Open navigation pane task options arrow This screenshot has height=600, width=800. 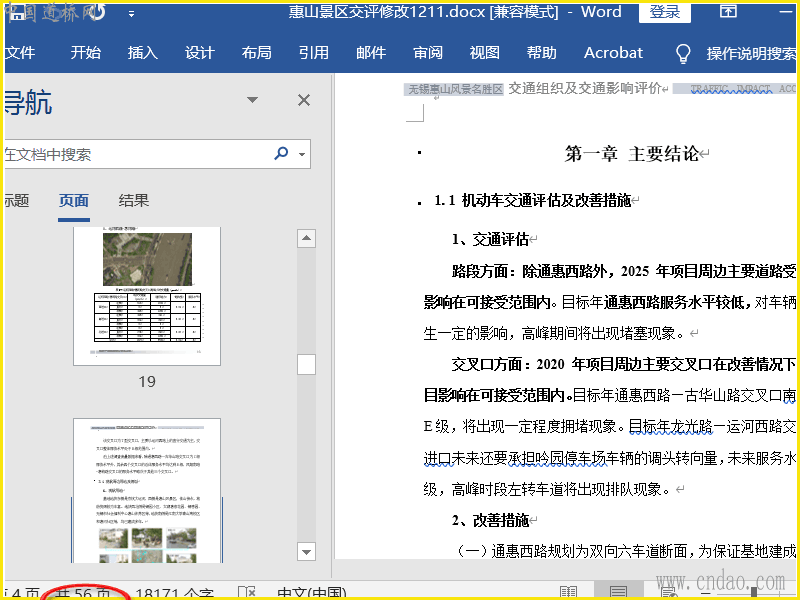(253, 100)
